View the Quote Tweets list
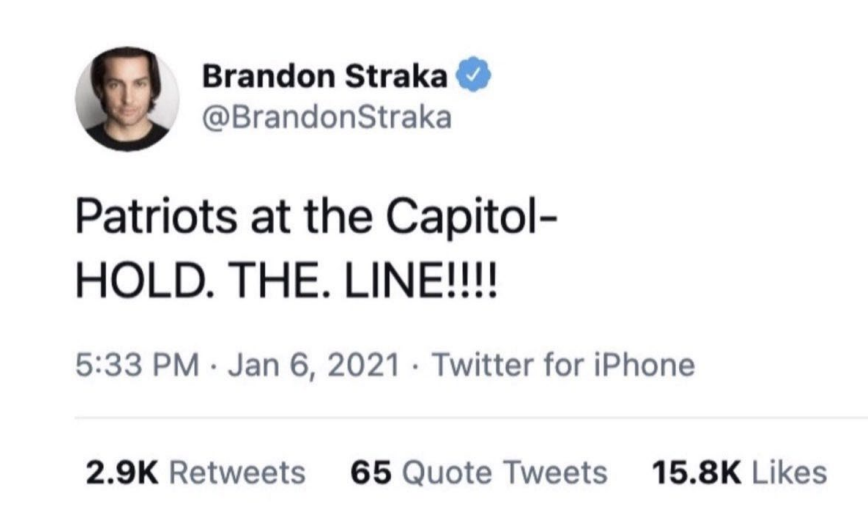This screenshot has width=868, height=516. (502, 471)
